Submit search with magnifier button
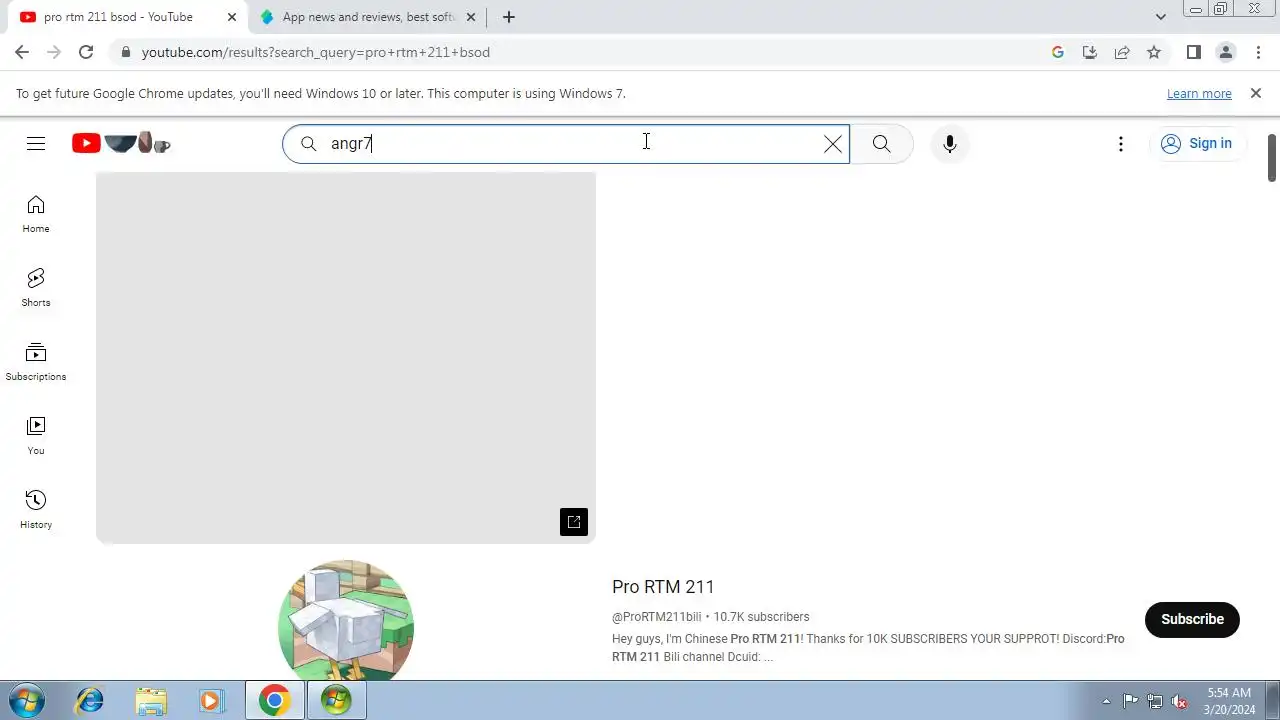Image resolution: width=1280 pixels, height=720 pixels. (x=881, y=144)
